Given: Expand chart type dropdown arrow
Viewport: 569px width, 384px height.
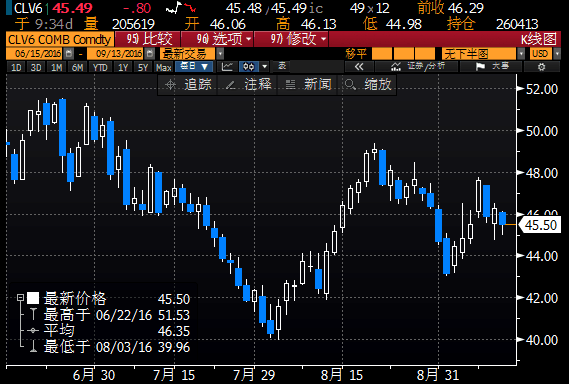Looking at the screenshot, I should [265, 67].
